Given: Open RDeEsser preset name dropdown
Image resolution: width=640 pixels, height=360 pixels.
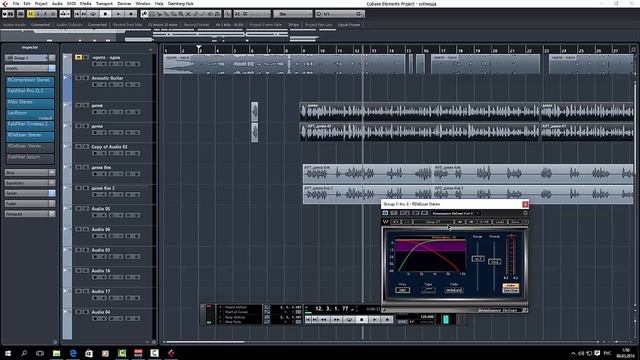Looking at the screenshot, I should pos(456,213).
